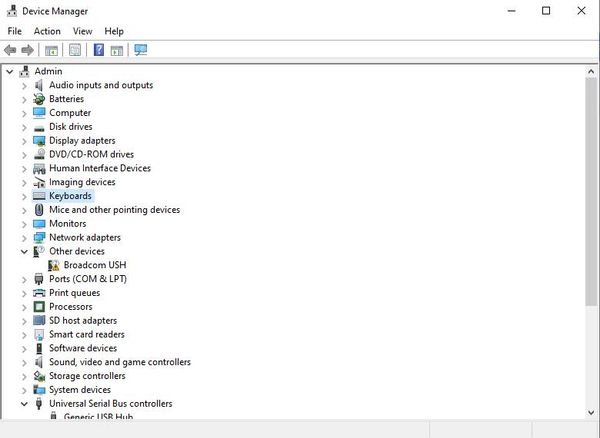Open Properties using the toolbar icon
The image size is (600, 438).
(74, 50)
